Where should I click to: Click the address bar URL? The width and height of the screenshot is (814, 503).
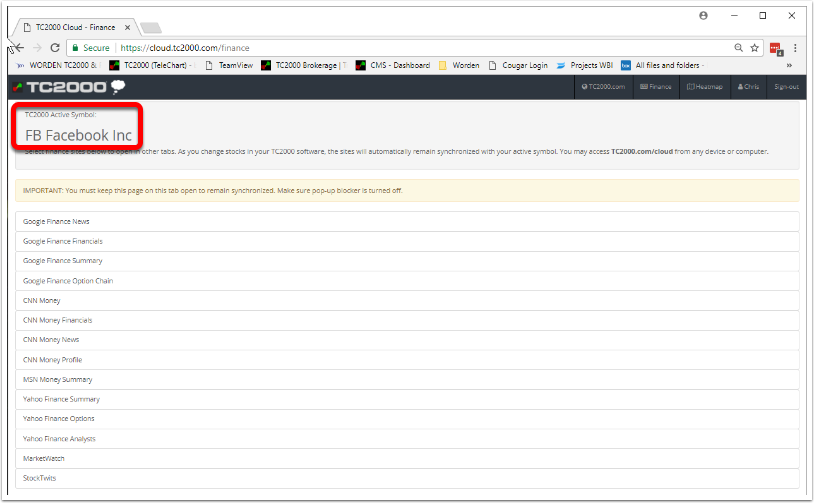tap(185, 48)
